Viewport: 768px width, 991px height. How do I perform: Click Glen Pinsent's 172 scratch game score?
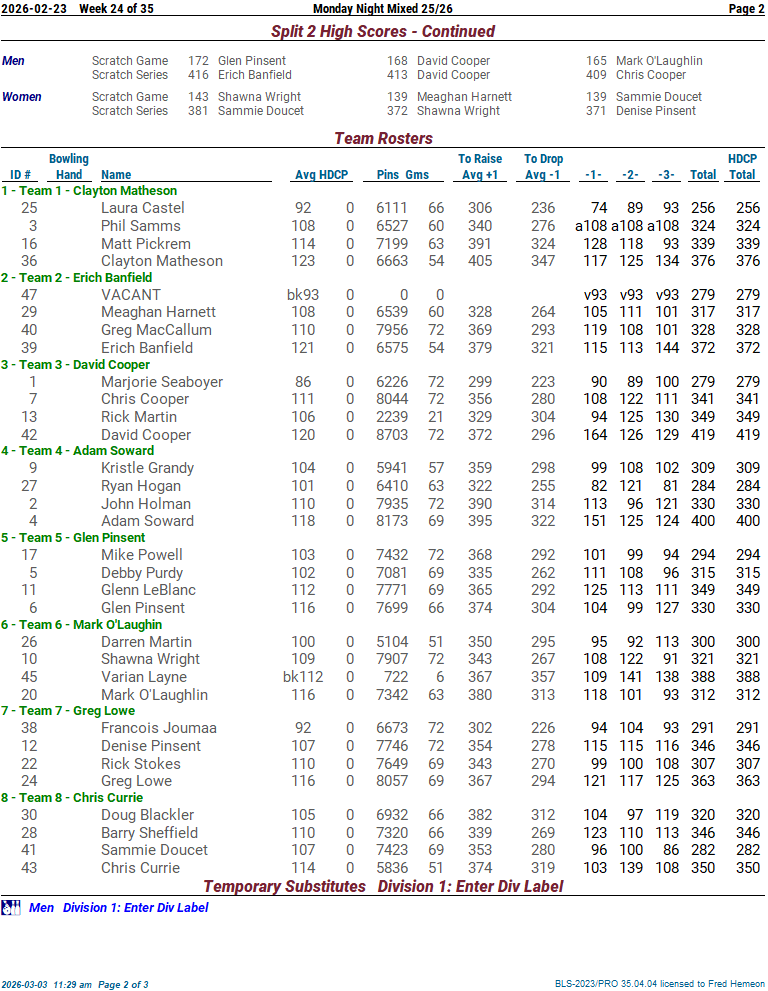click(198, 61)
